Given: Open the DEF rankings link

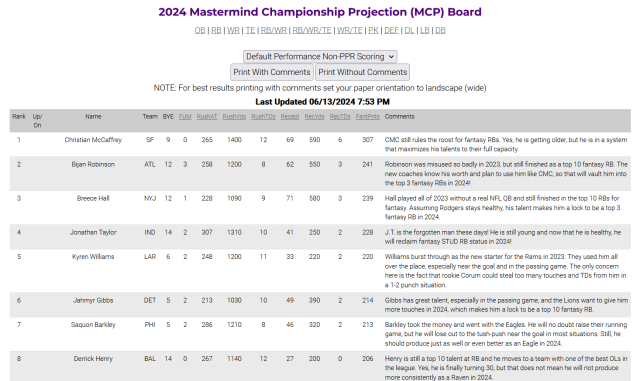Looking at the screenshot, I should coord(391,30).
